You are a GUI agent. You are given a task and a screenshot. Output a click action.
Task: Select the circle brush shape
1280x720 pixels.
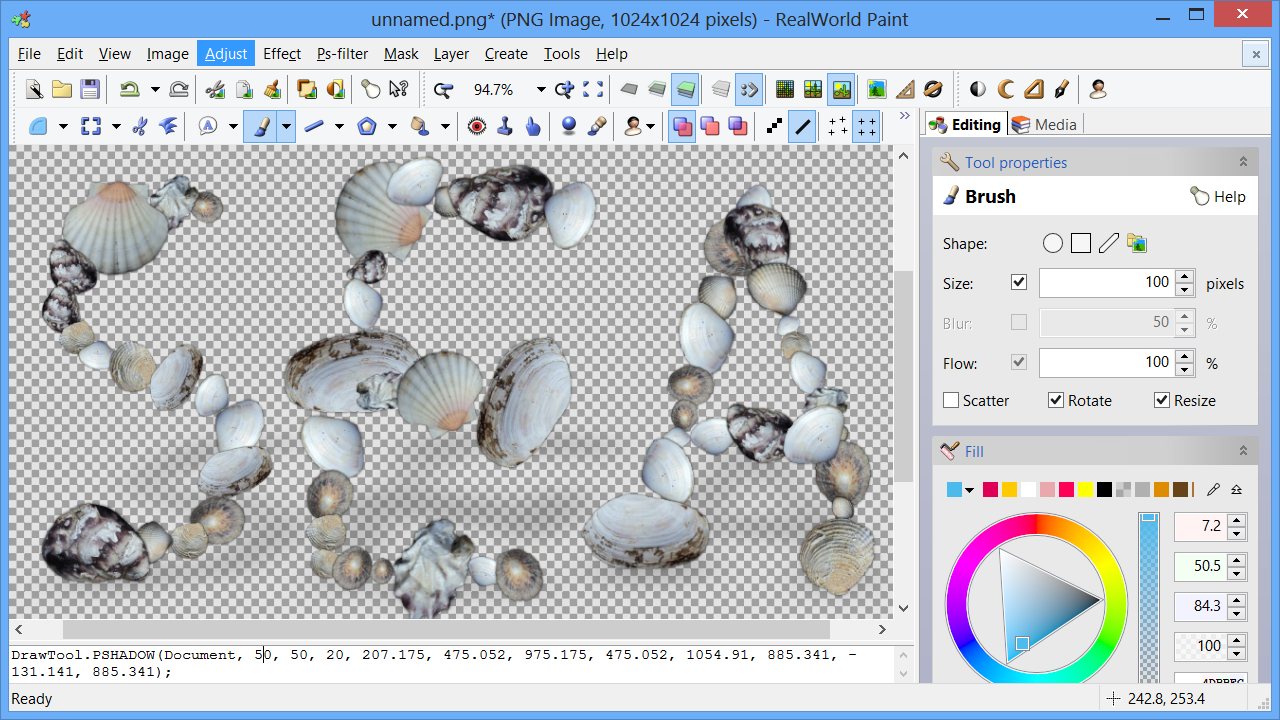pos(1052,243)
